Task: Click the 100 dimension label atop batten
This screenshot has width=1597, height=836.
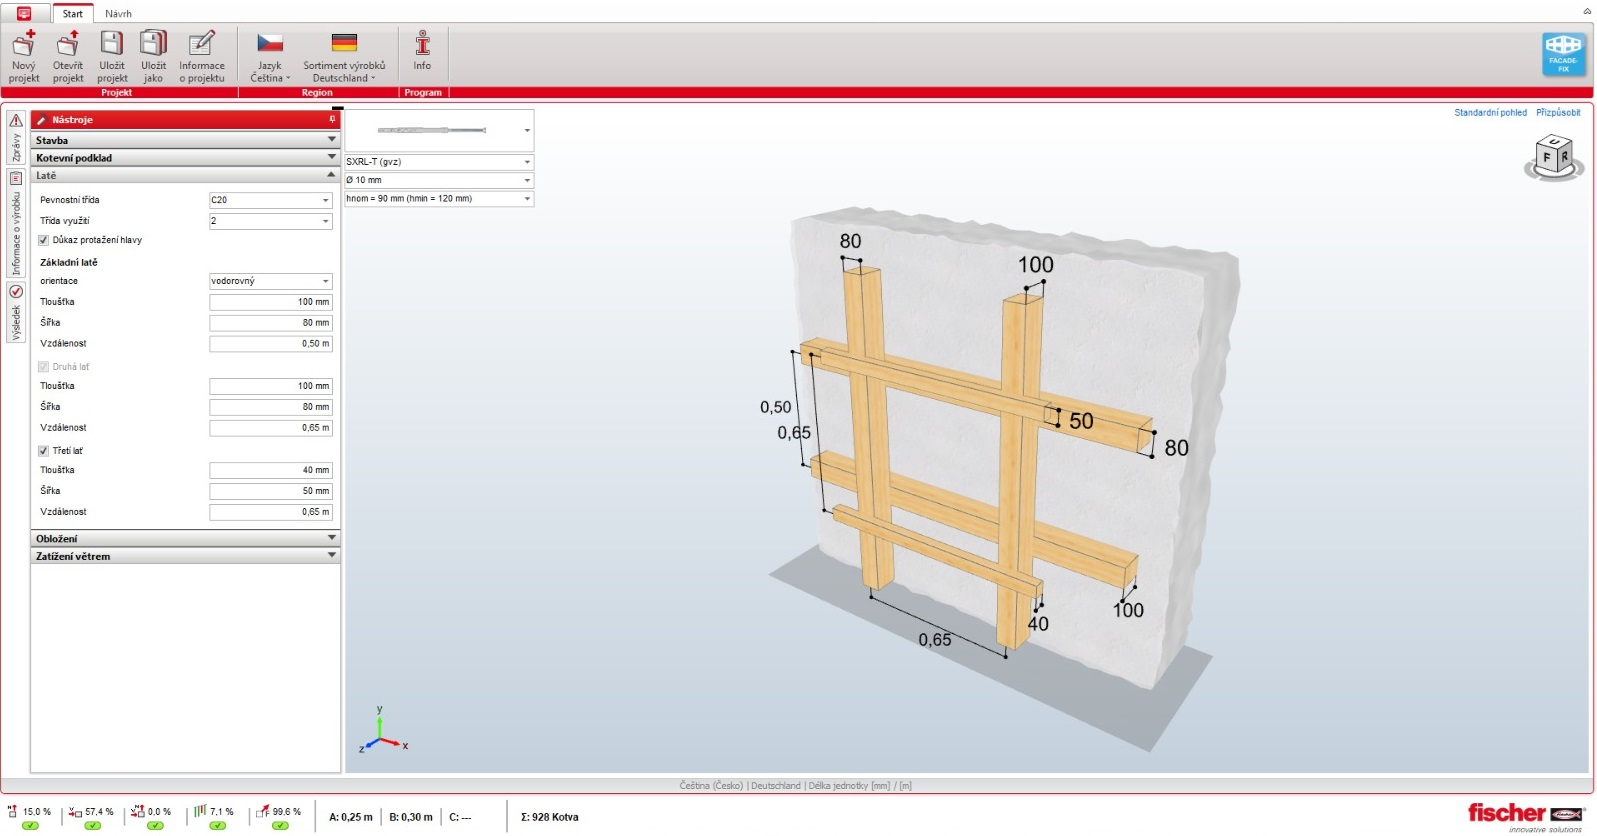Action: pyautogui.click(x=1036, y=265)
